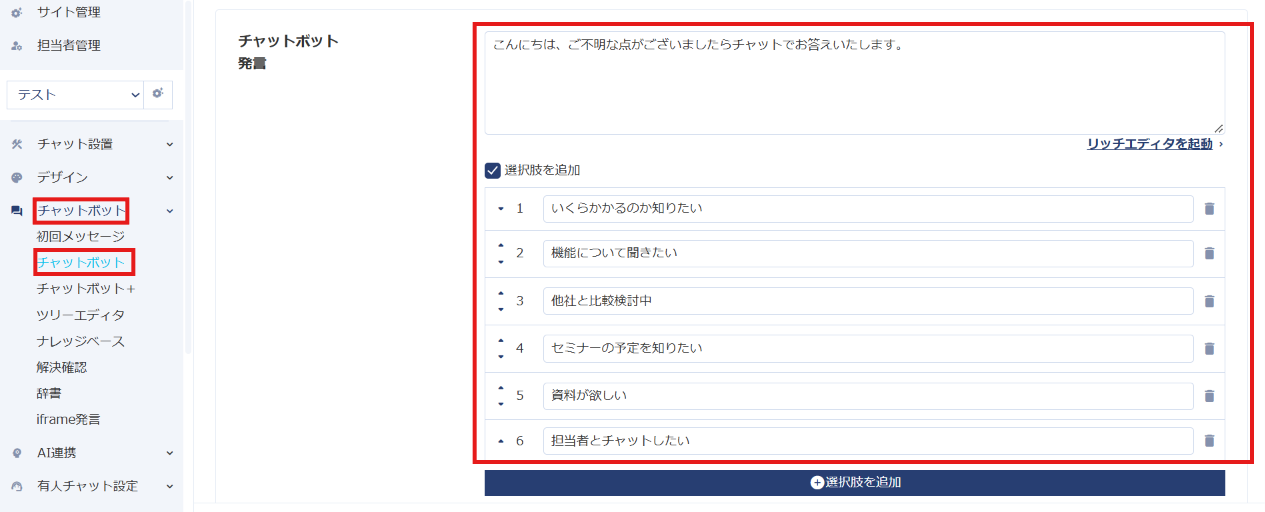Screen dimensions: 1265x512
Task: Uncheck the 選択肢を追加 checkbox
Action: (493, 170)
